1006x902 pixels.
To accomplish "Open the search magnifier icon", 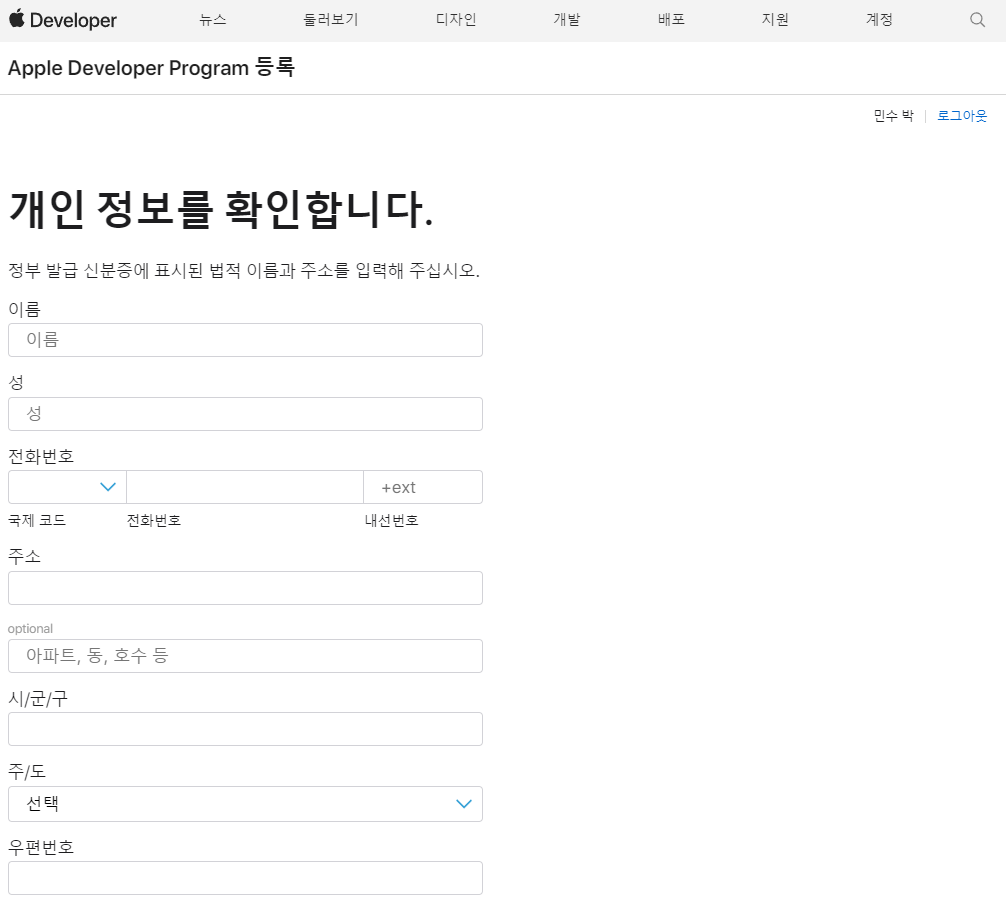I will (977, 20).
